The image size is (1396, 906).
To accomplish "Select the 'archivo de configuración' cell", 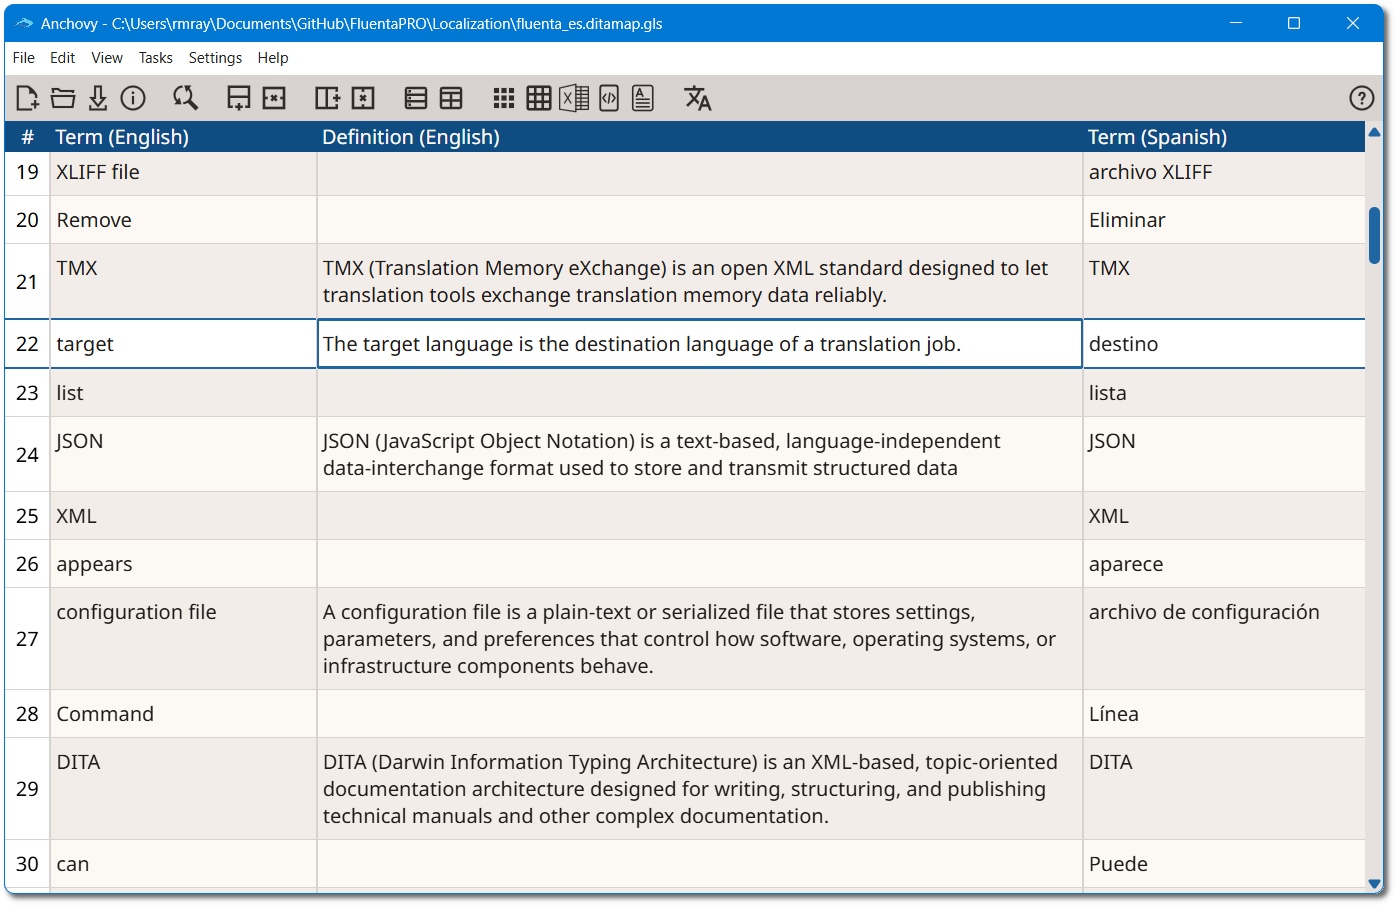I will coord(1225,639).
